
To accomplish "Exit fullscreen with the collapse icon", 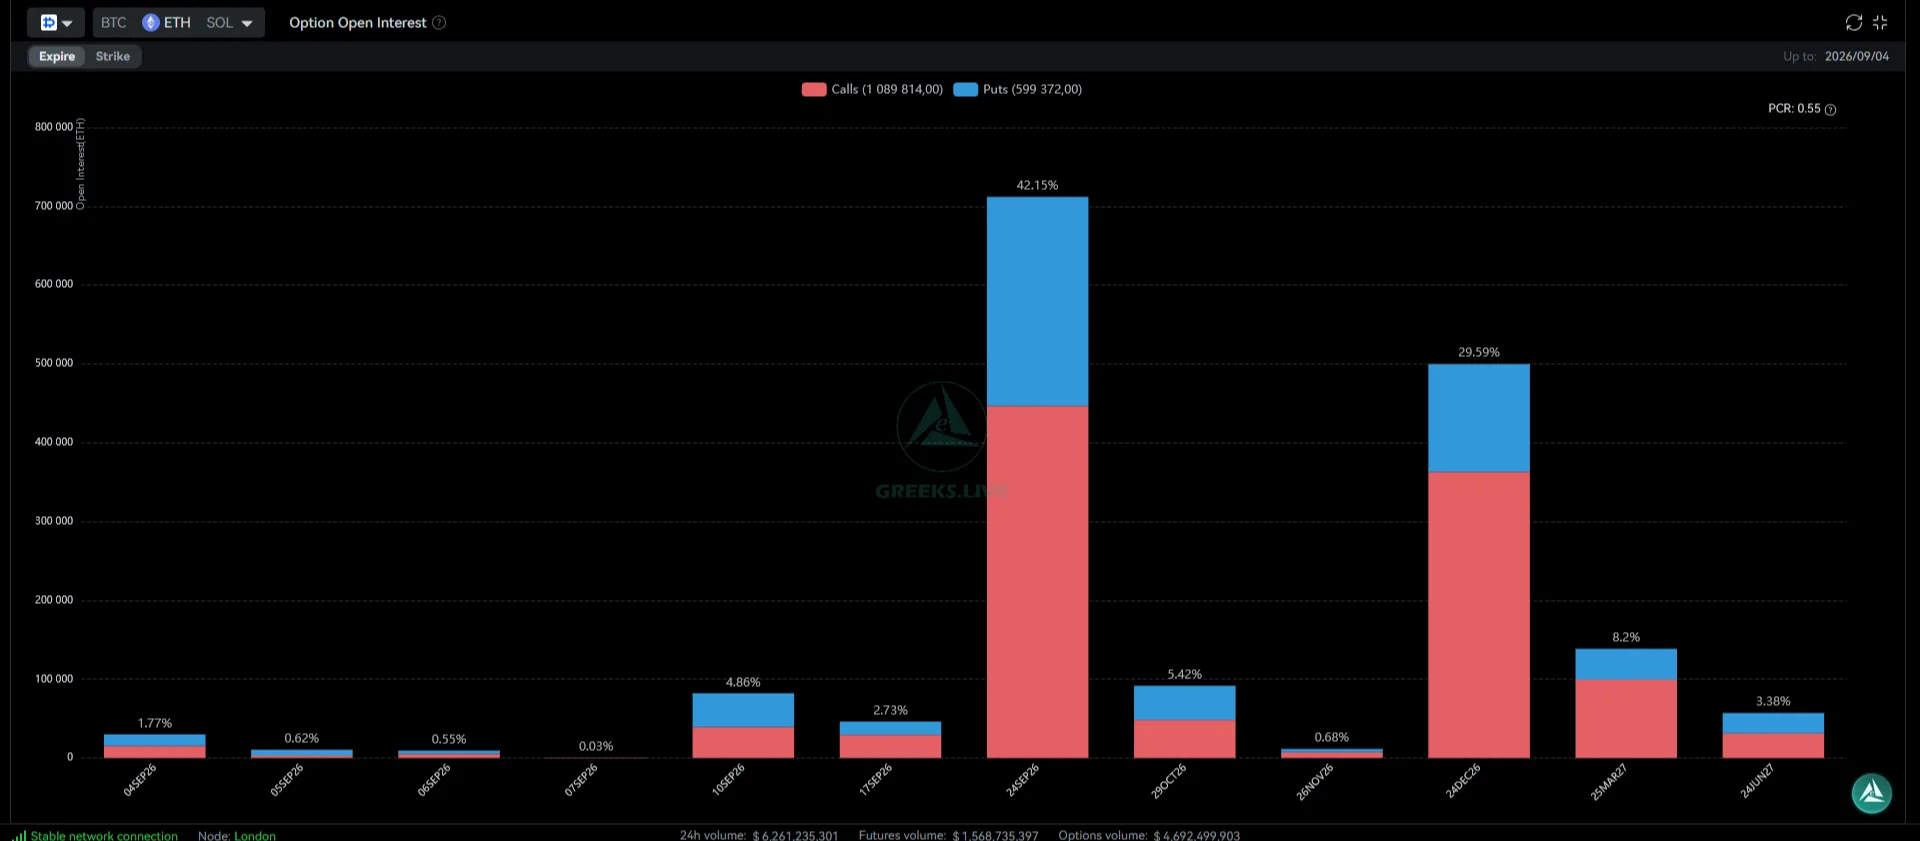I will coord(1880,22).
